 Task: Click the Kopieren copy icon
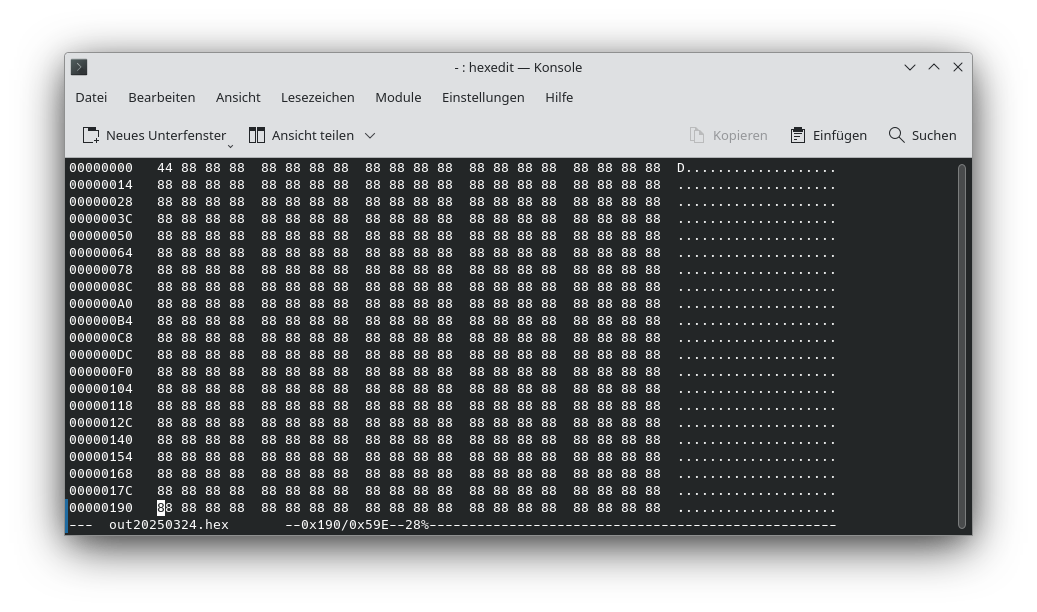tap(697, 135)
